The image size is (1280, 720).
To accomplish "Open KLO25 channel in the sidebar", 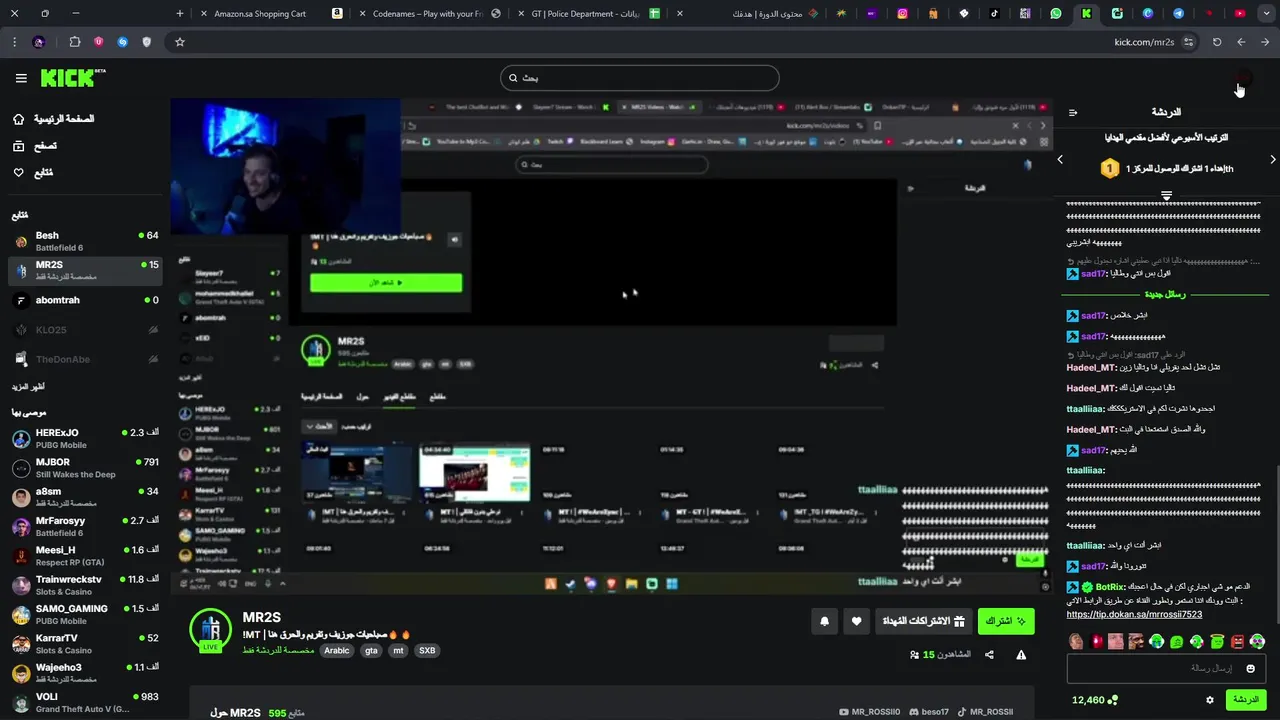I will click(85, 330).
